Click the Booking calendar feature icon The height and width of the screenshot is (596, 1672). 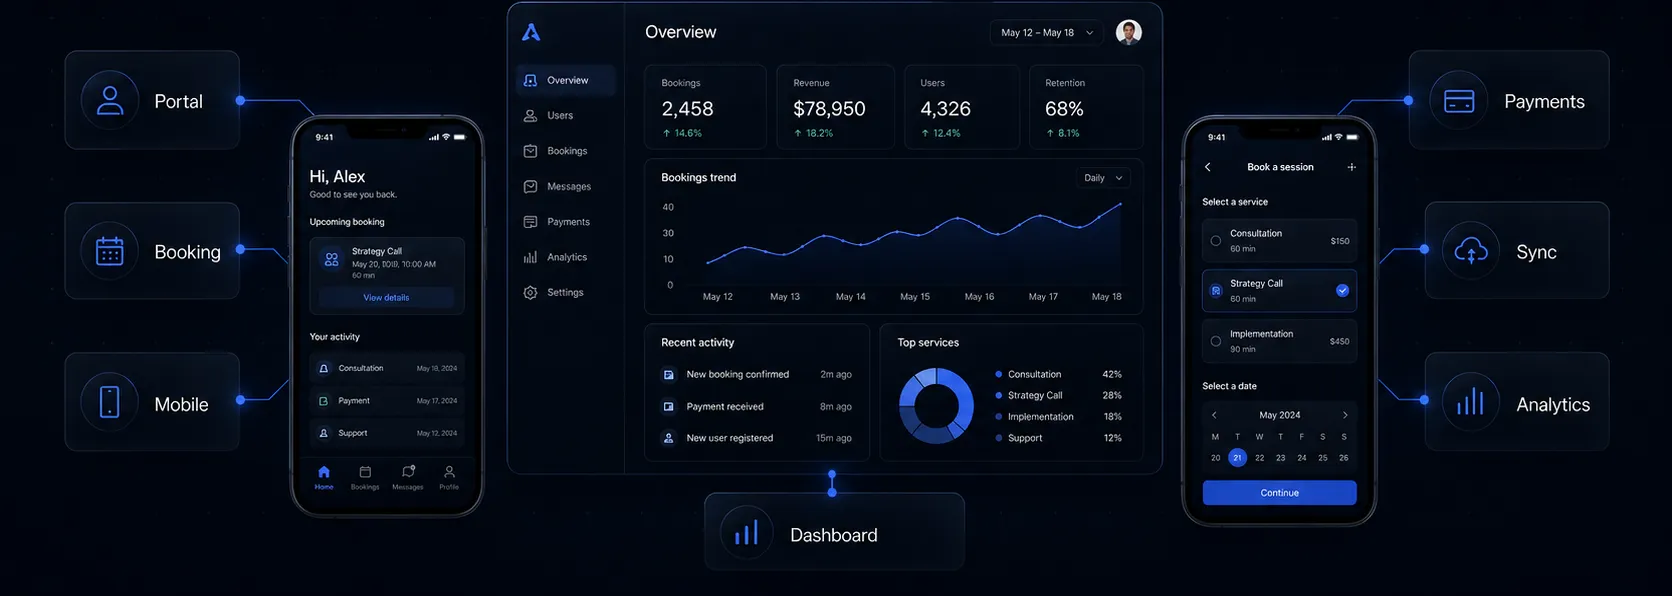(x=110, y=251)
